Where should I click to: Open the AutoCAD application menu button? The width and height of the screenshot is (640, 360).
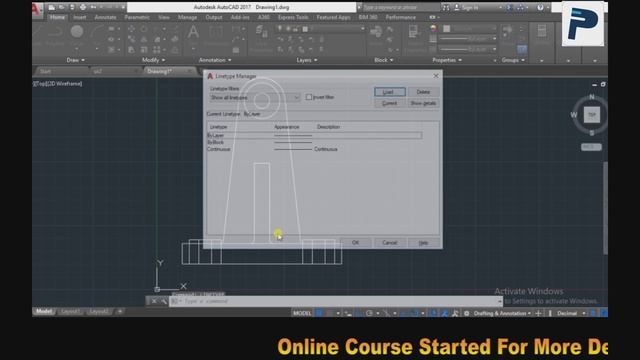click(37, 10)
